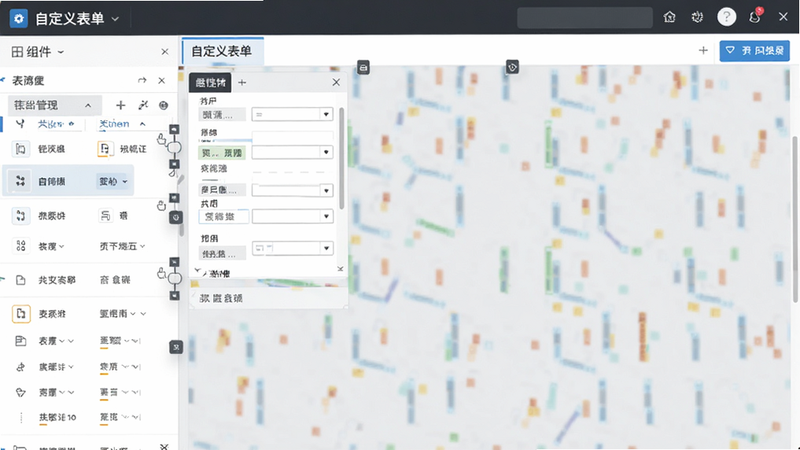The image size is (800, 450).
Task: Click the vertical dots handle in the last row
Action: [x=21, y=418]
